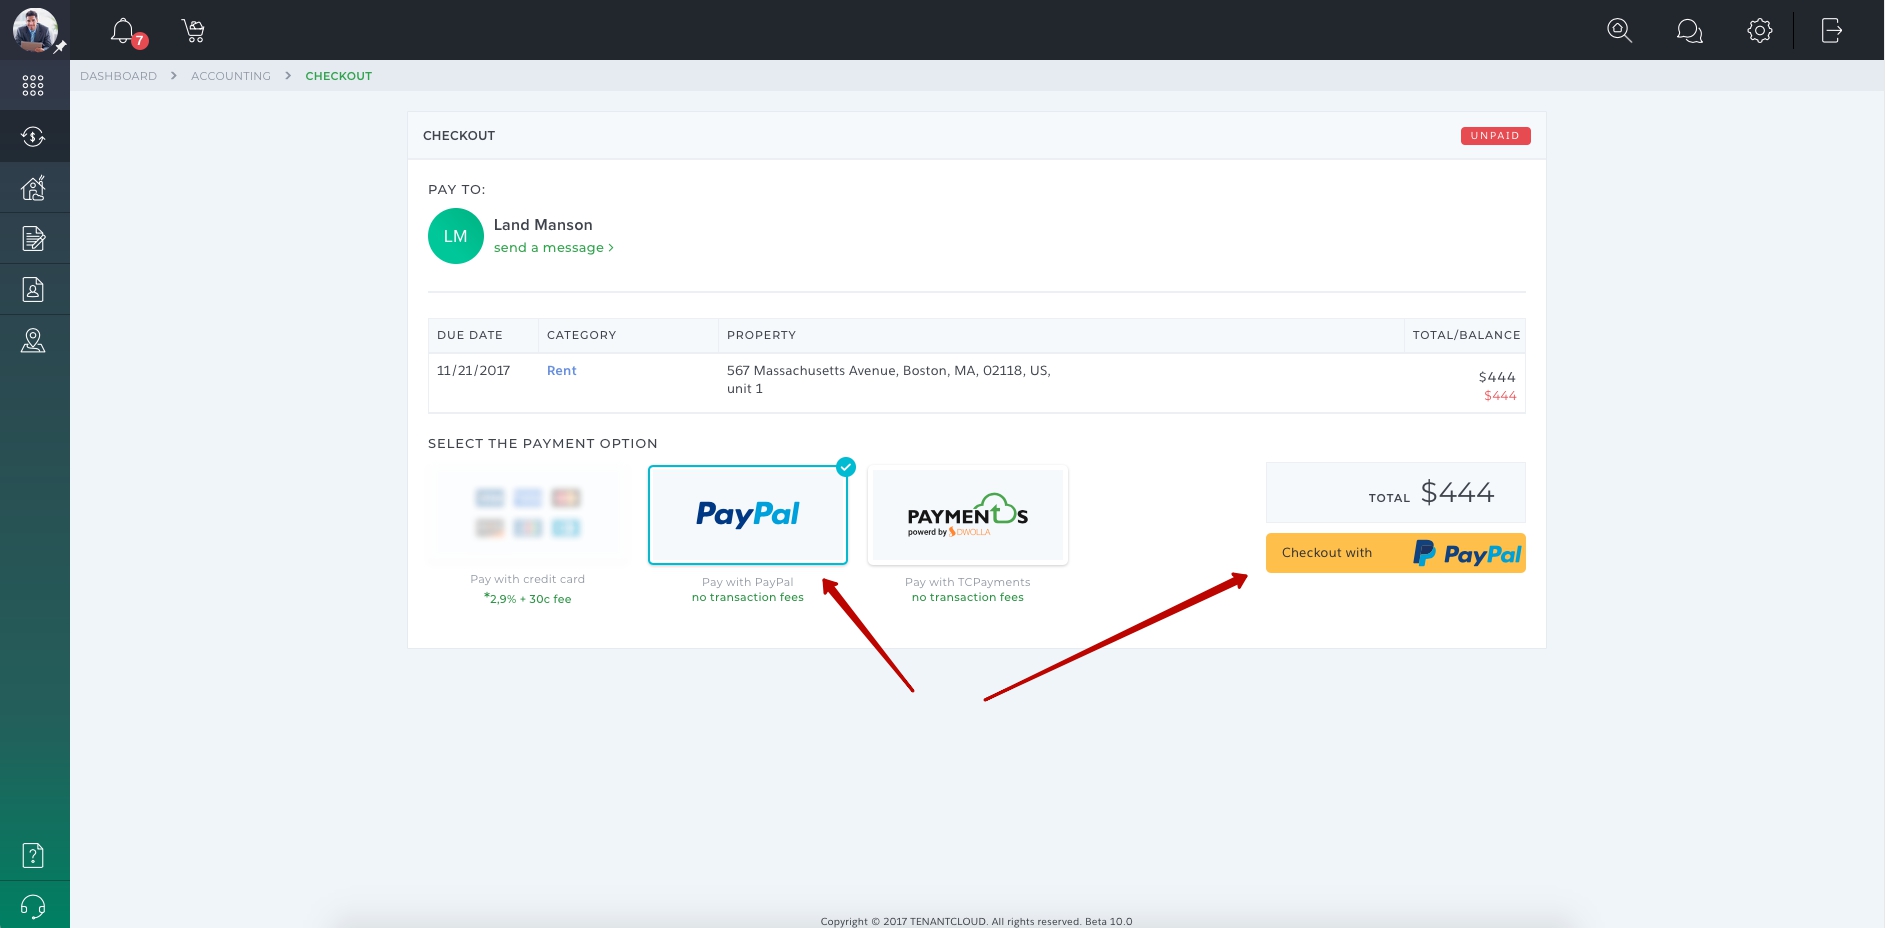Select the PayPal payment option

(748, 515)
